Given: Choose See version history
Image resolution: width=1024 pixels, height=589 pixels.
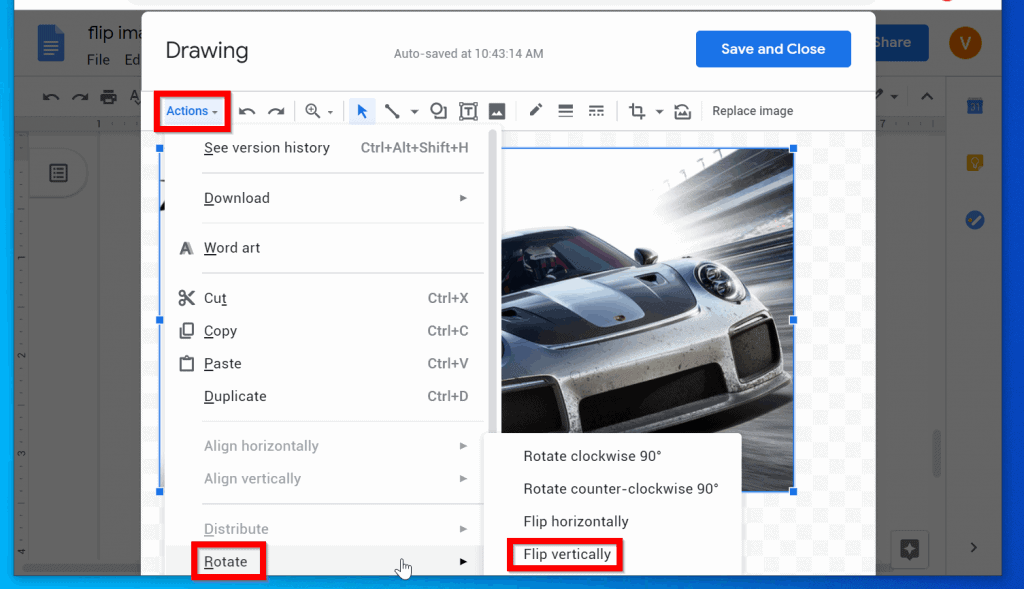Looking at the screenshot, I should coord(327,148).
